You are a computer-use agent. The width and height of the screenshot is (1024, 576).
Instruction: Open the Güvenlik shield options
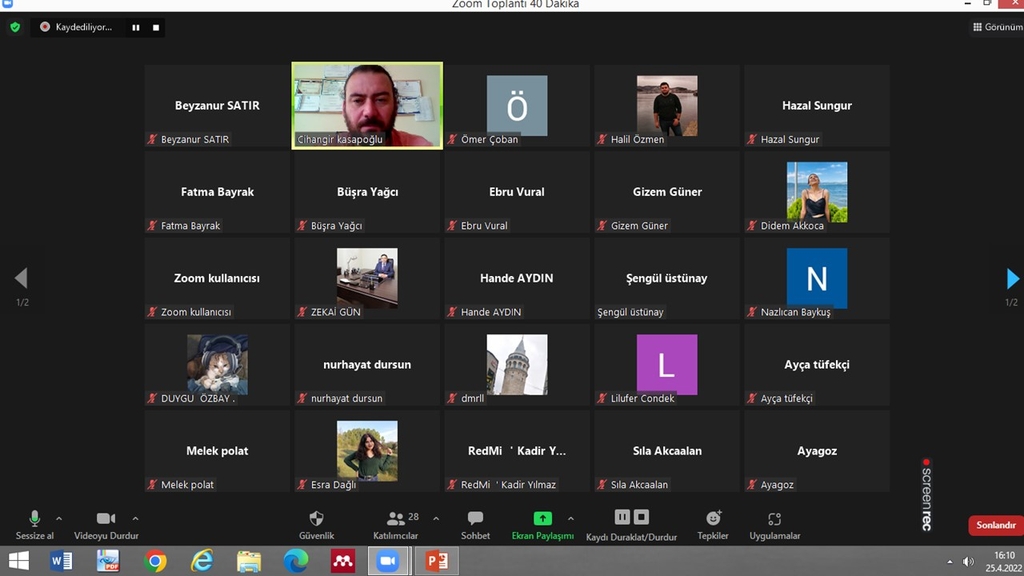tap(316, 519)
